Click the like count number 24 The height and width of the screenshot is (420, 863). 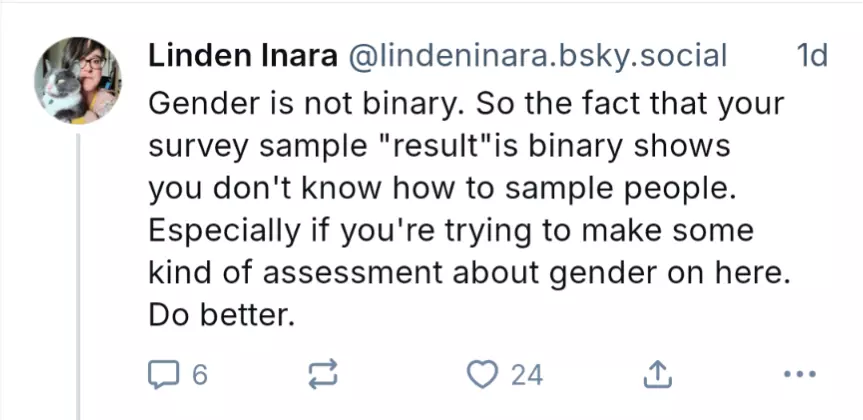click(x=527, y=375)
